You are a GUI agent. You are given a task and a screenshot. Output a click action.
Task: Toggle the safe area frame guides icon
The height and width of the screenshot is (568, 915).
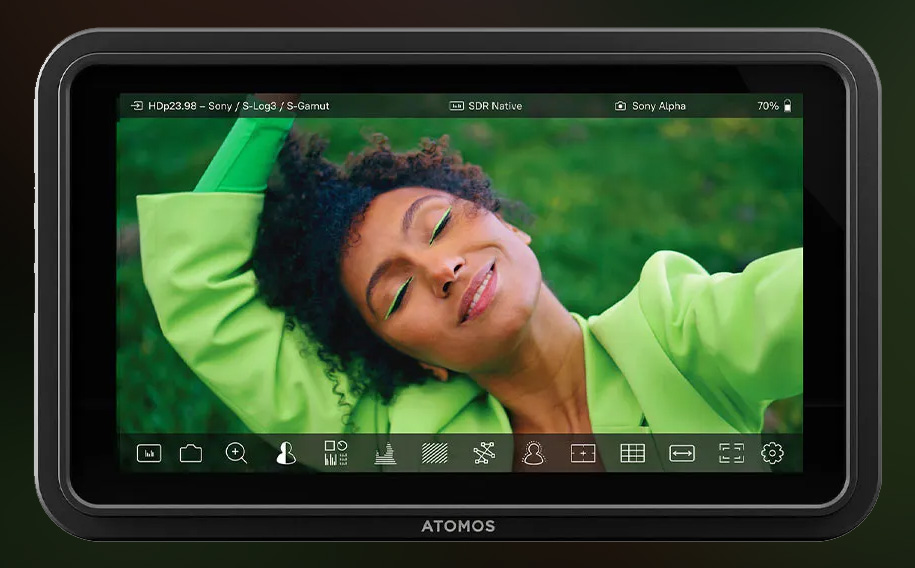point(731,453)
